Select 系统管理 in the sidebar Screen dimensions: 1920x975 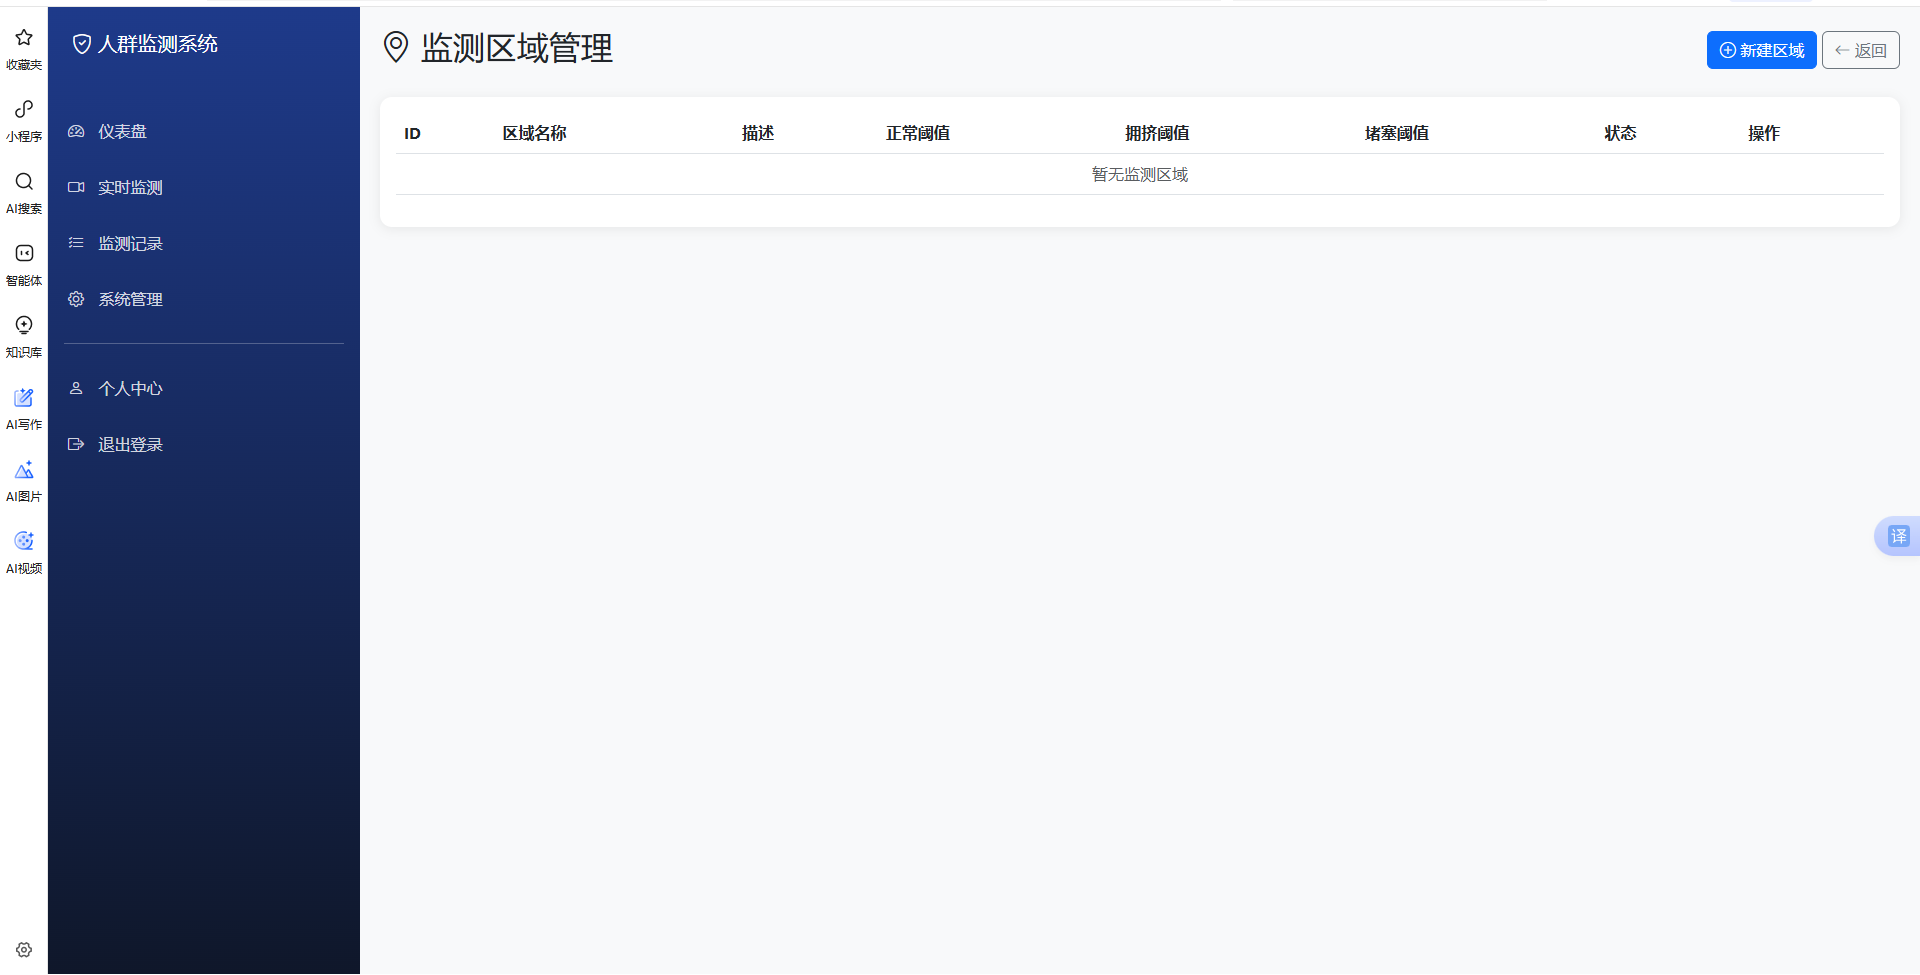(204, 299)
